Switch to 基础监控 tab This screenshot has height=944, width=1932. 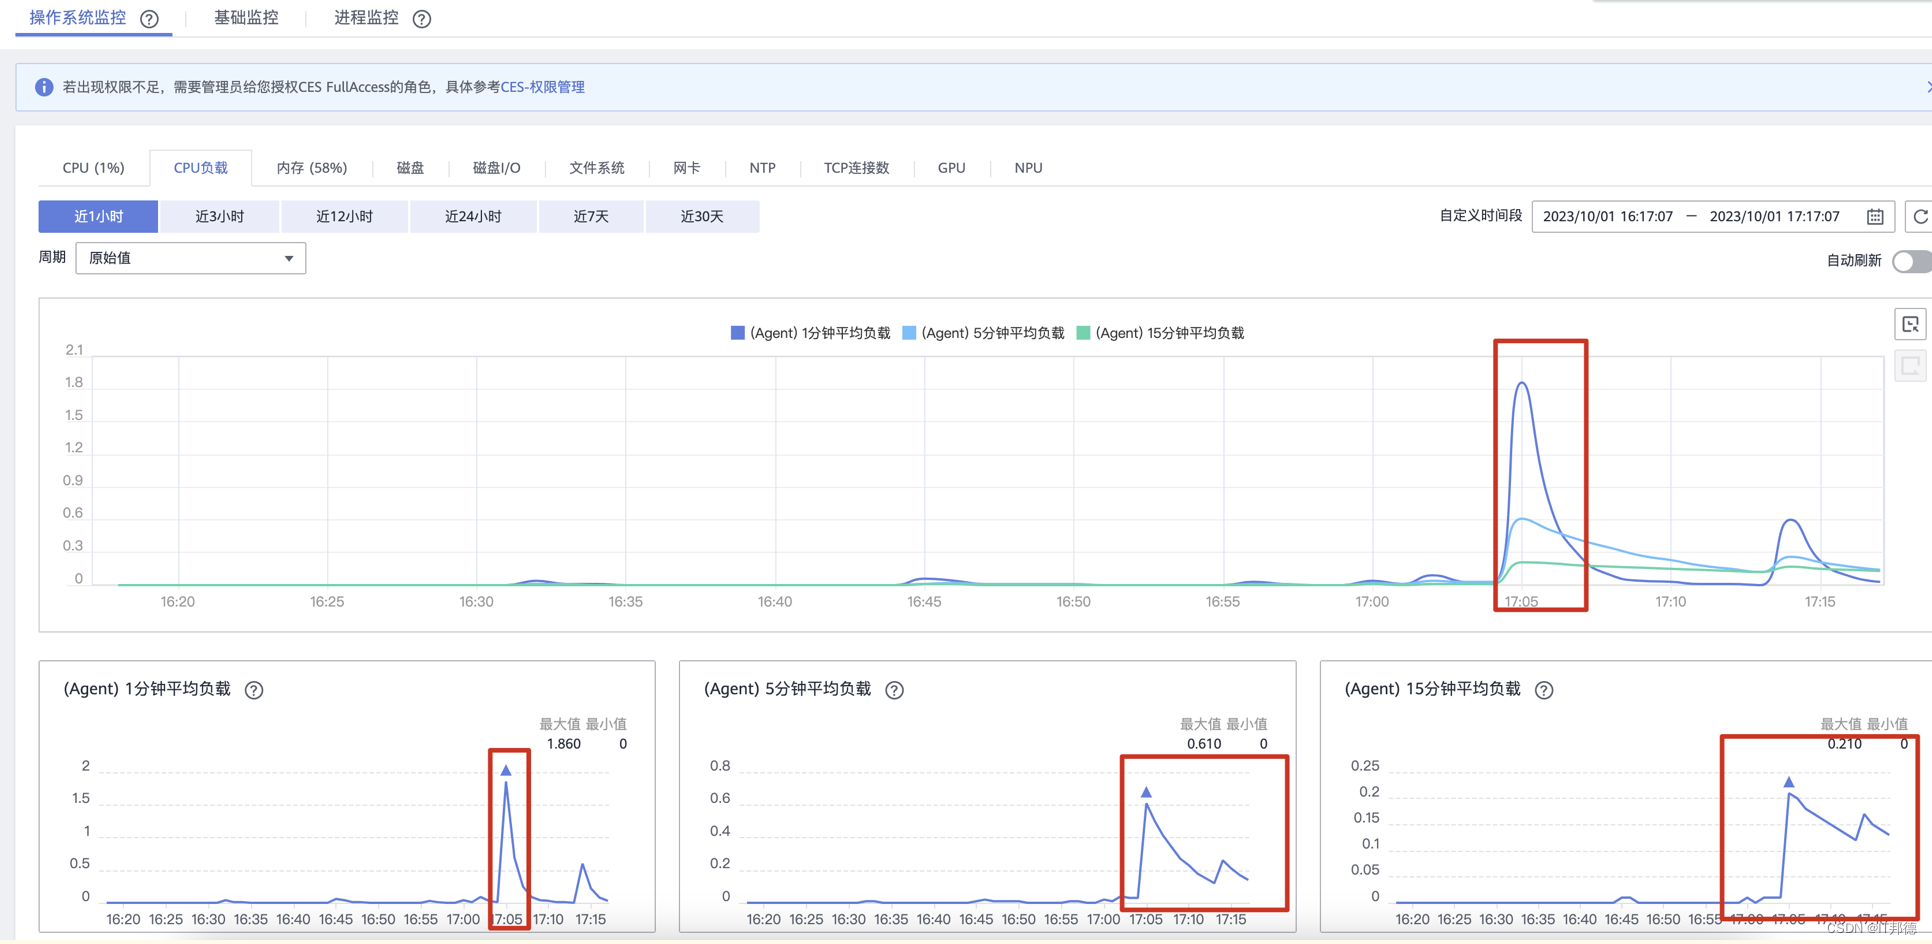[x=246, y=18]
